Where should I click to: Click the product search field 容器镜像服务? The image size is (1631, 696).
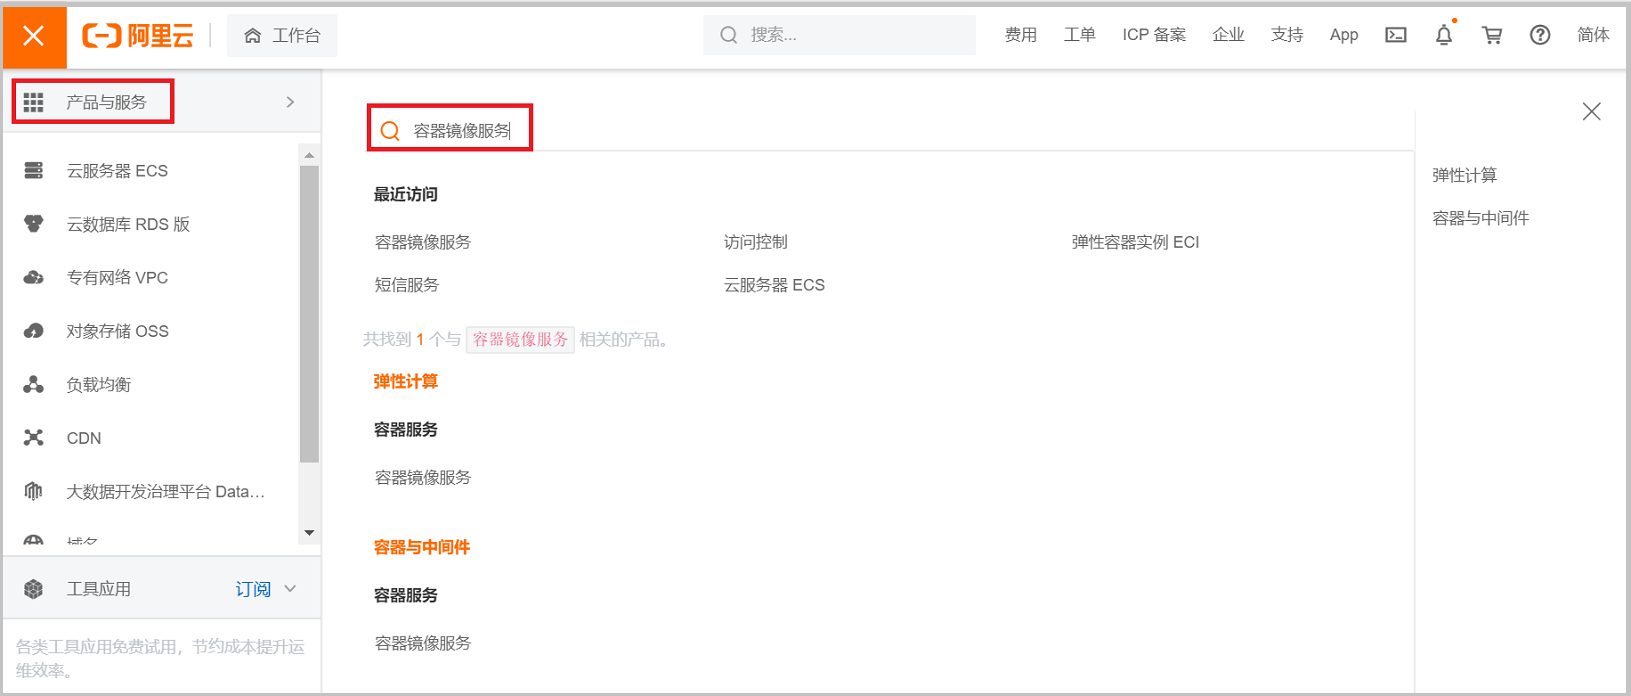pos(462,131)
